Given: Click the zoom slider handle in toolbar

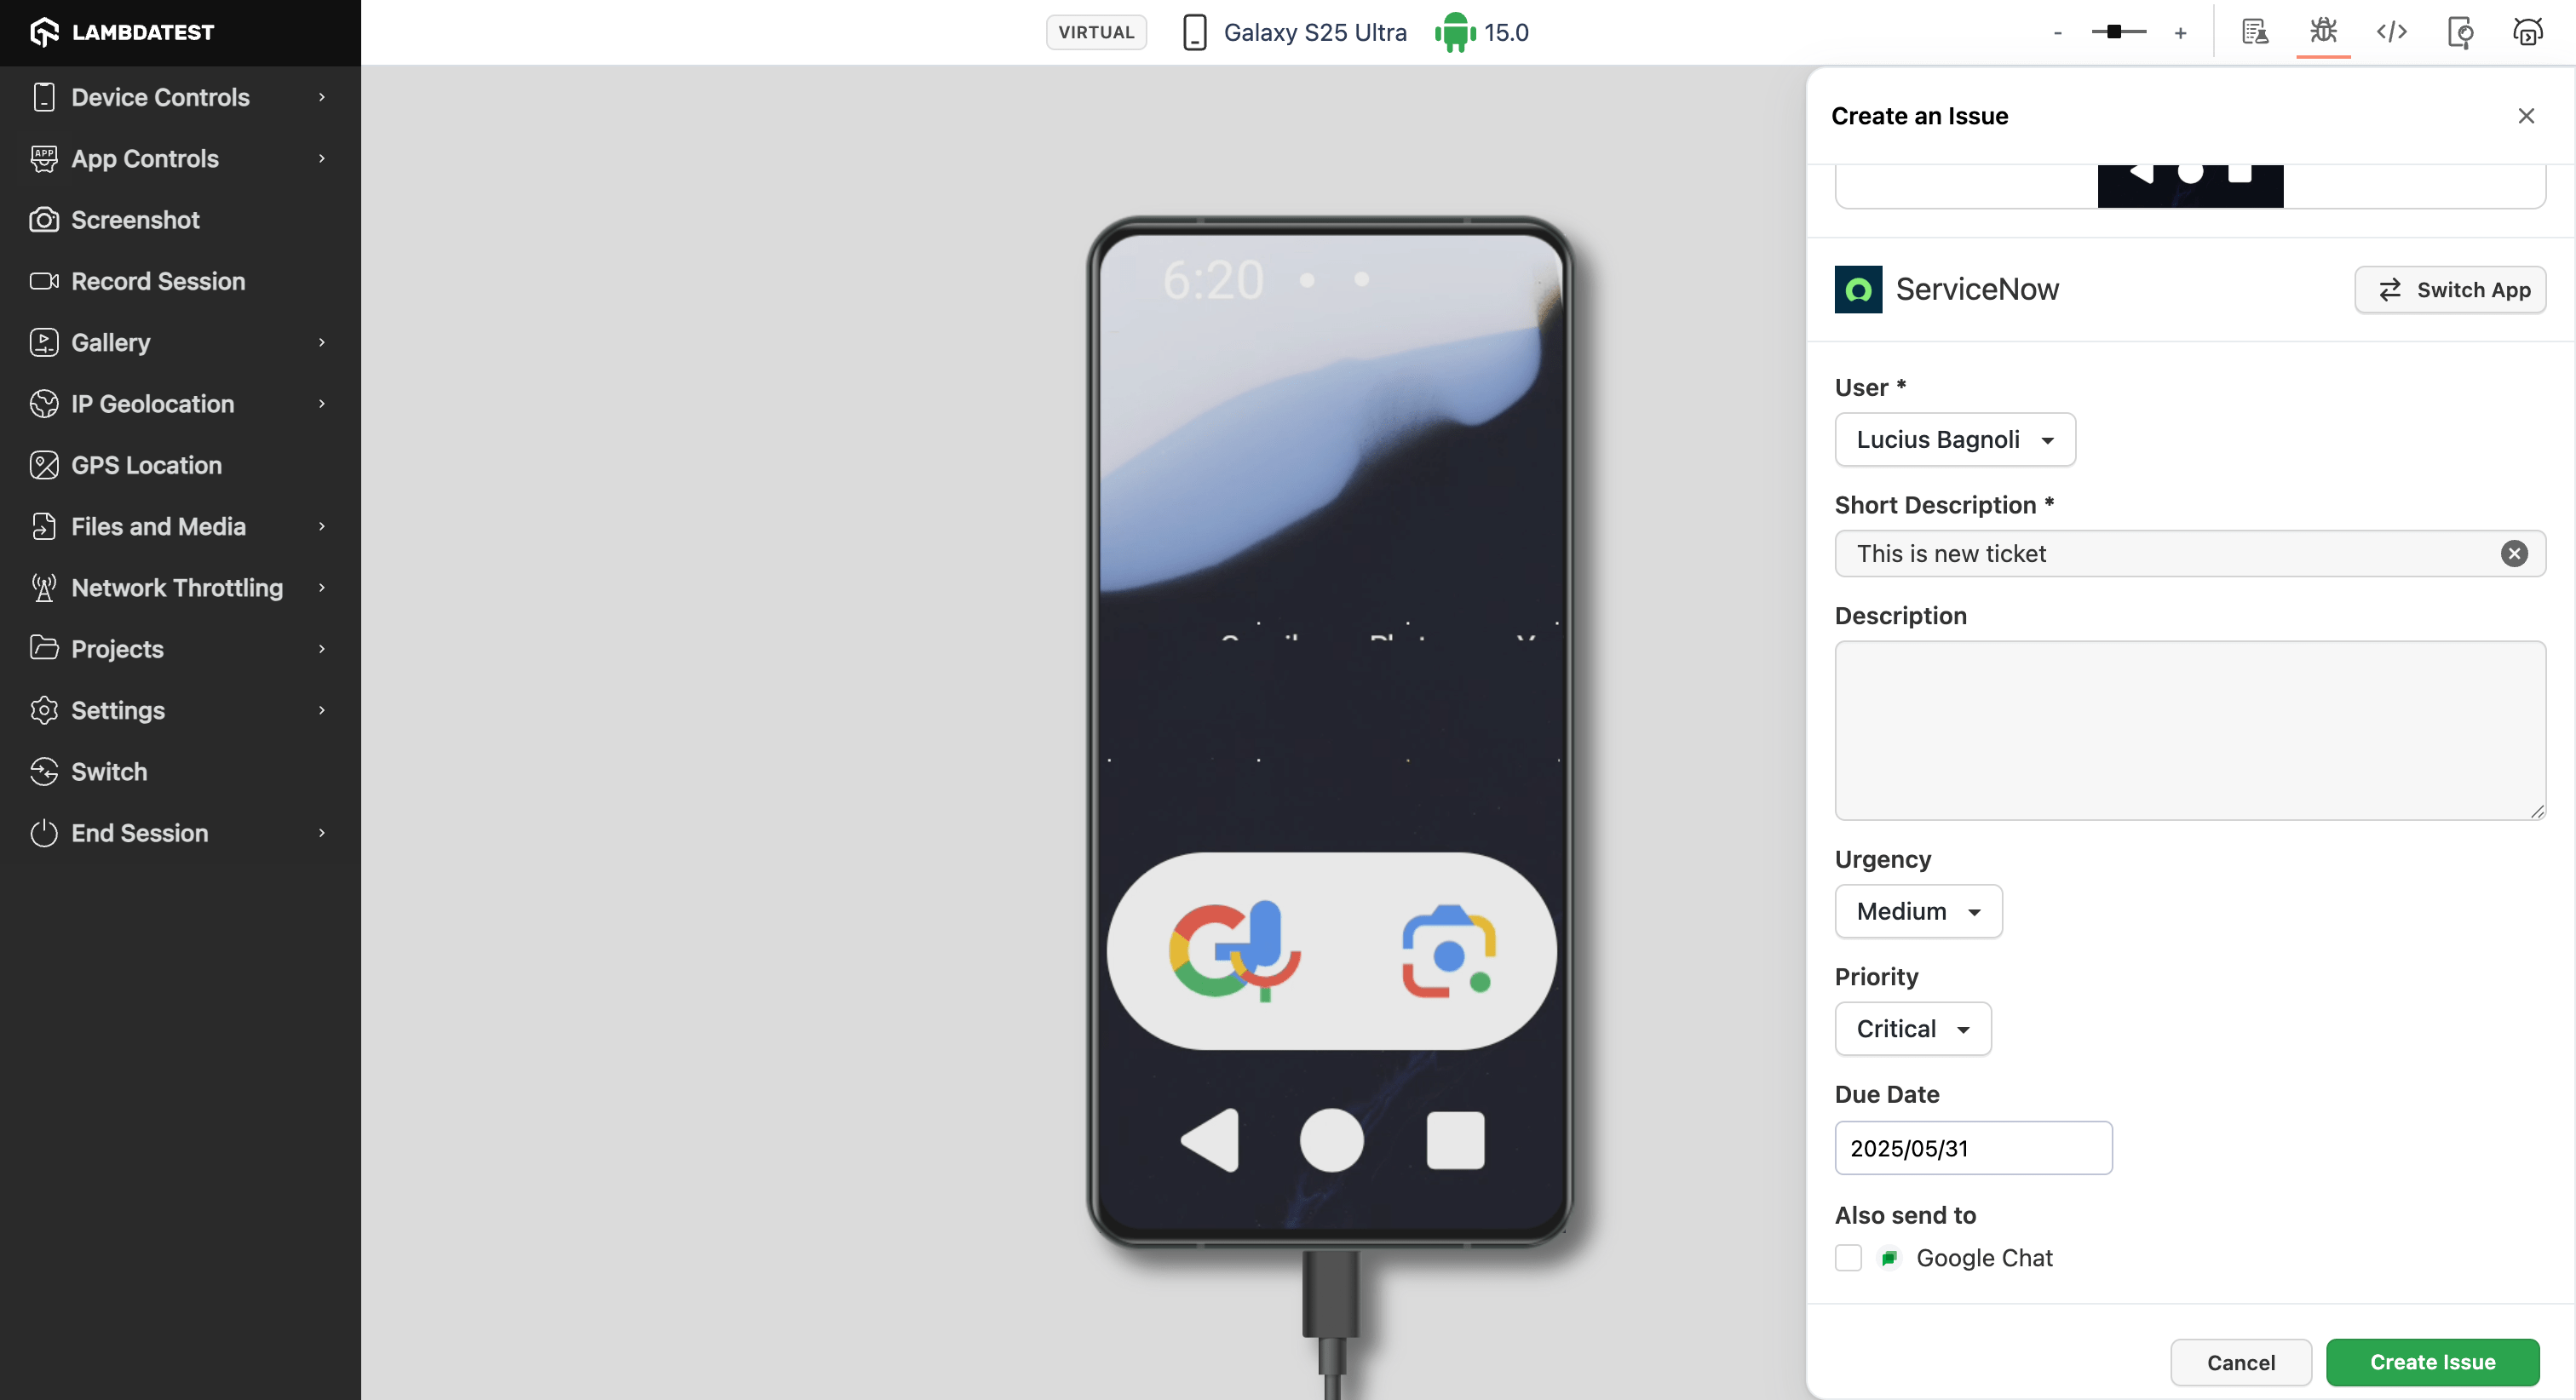Looking at the screenshot, I should pyautogui.click(x=2113, y=32).
